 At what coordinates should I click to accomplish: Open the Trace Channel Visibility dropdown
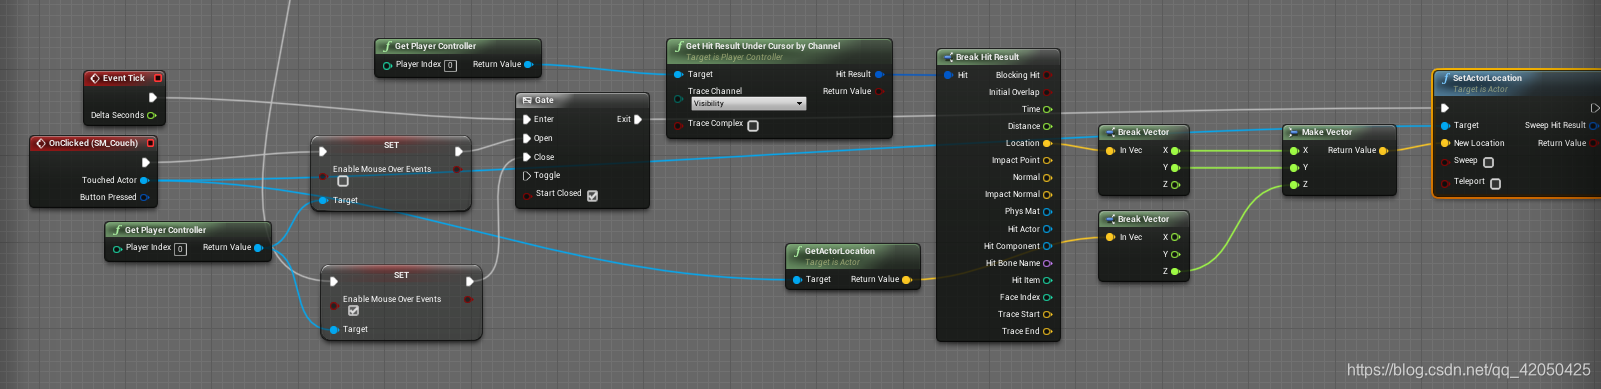click(x=749, y=103)
